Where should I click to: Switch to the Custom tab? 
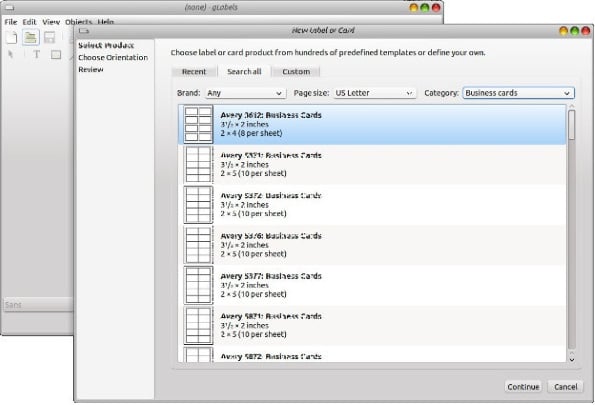296,72
